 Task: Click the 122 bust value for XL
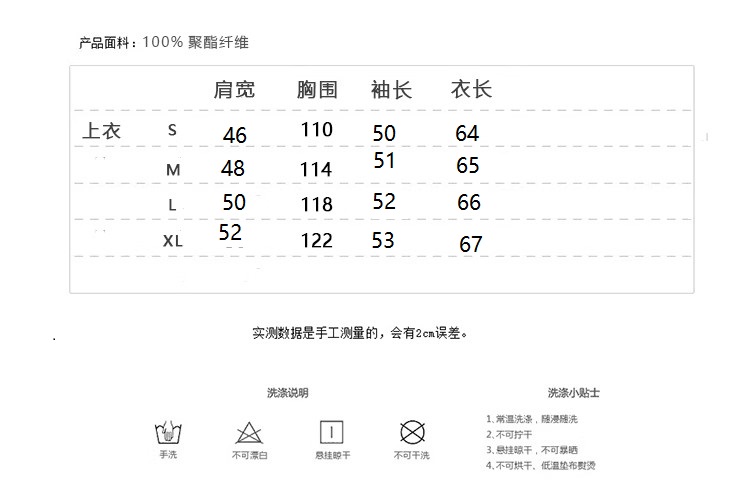[317, 240]
